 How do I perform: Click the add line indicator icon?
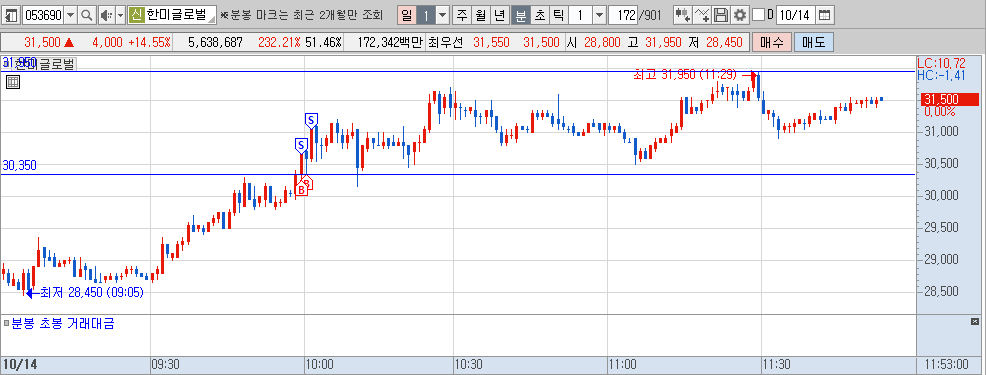pos(702,14)
